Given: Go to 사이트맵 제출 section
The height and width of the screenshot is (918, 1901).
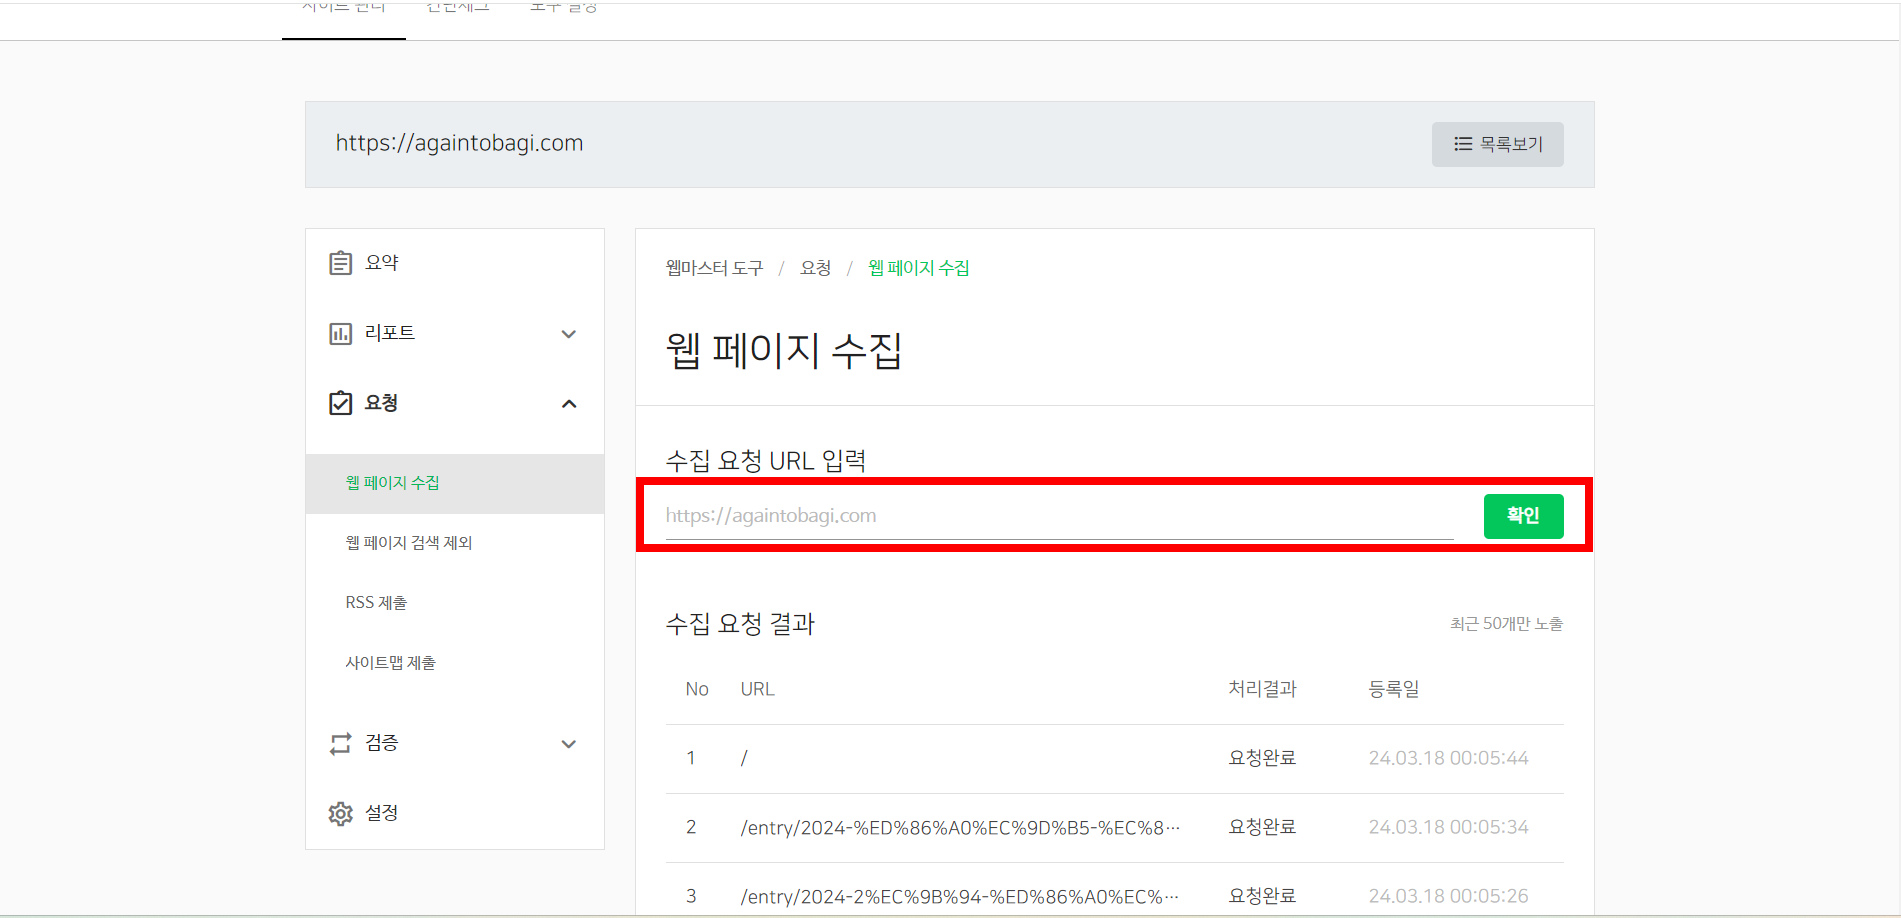Looking at the screenshot, I should [x=389, y=662].
